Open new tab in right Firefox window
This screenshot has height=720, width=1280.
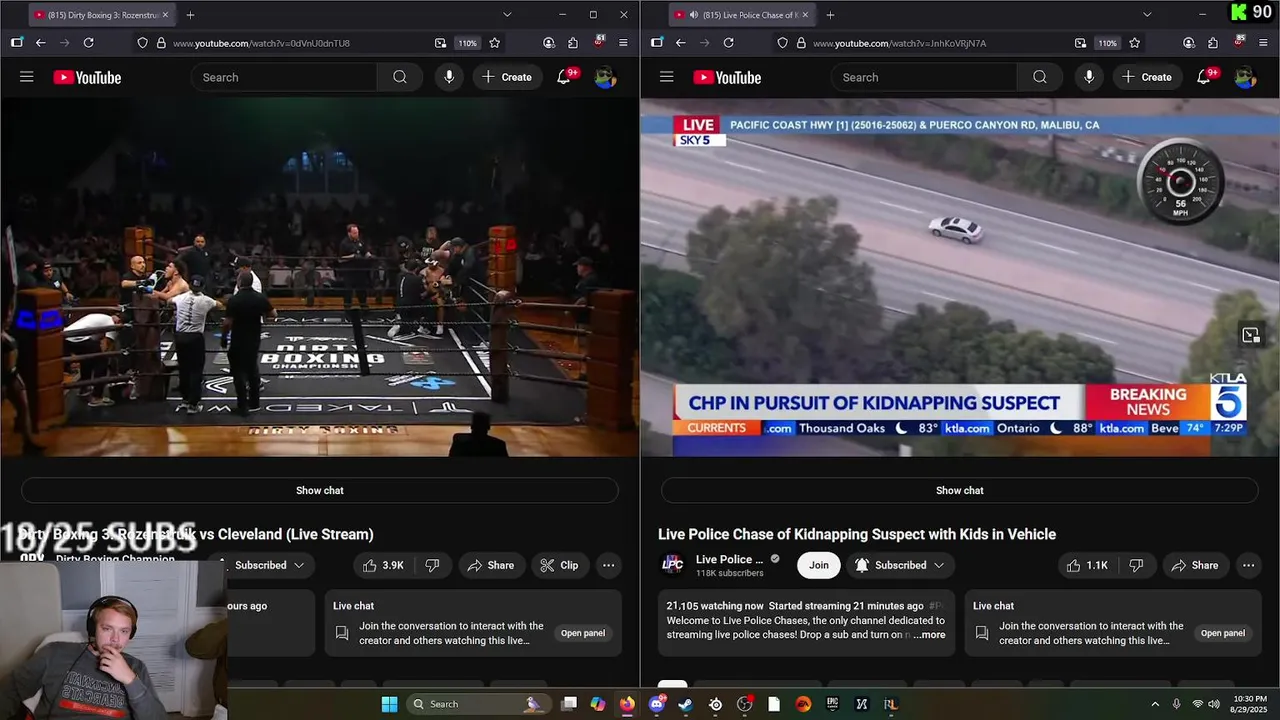pyautogui.click(x=830, y=15)
